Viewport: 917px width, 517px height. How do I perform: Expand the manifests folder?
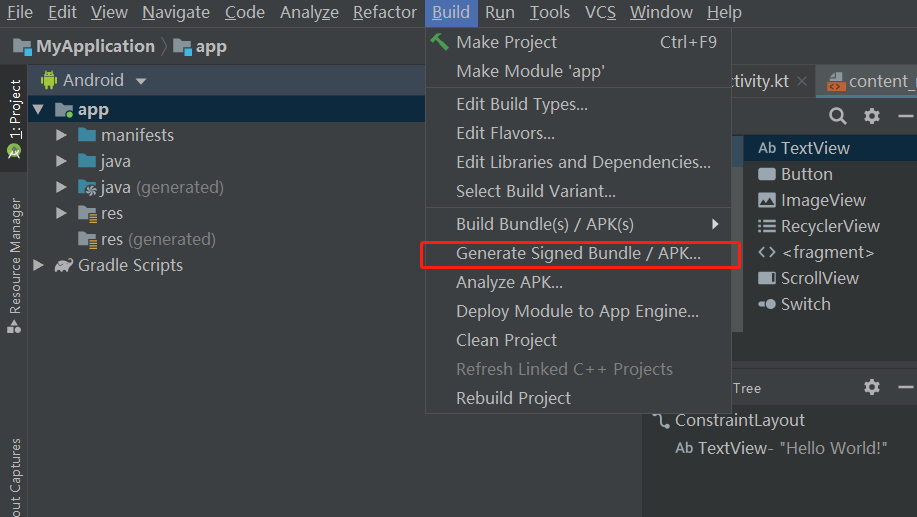(x=61, y=135)
